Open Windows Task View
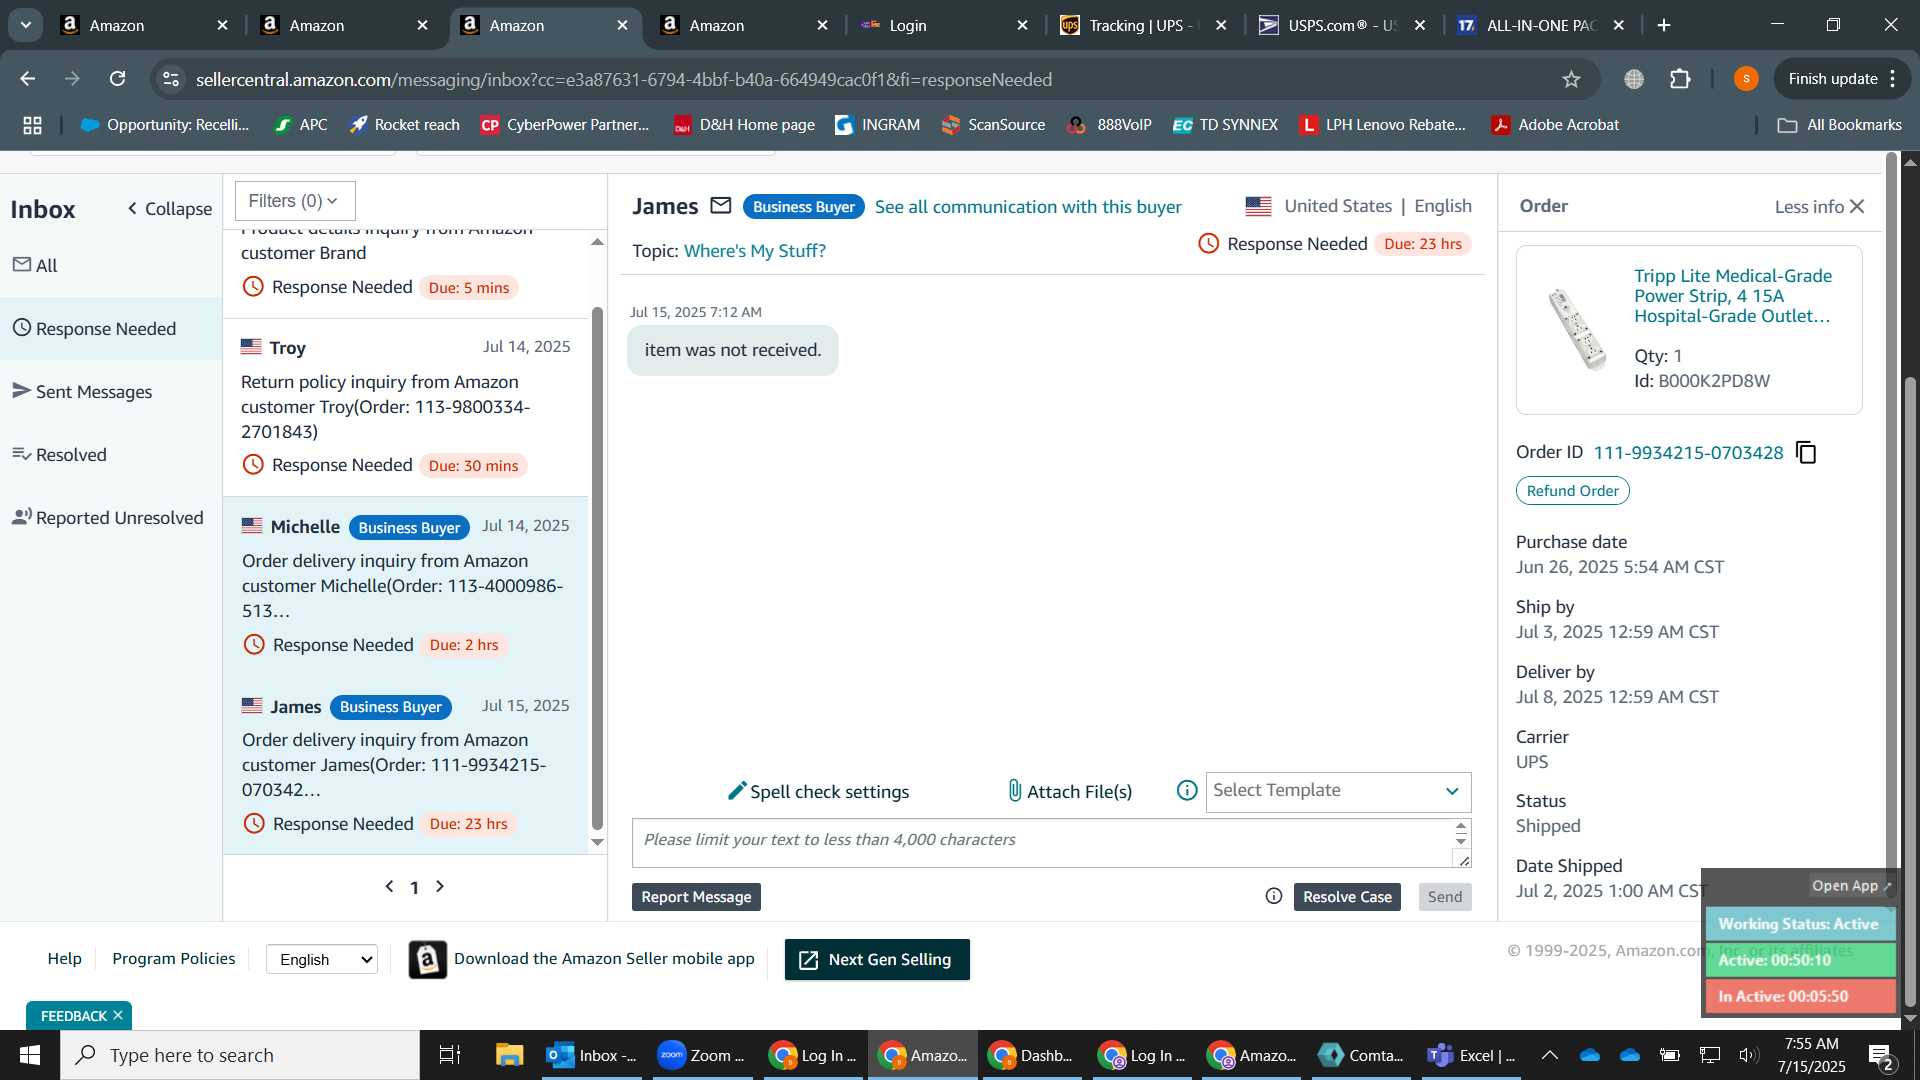Image resolution: width=1920 pixels, height=1080 pixels. [450, 1055]
